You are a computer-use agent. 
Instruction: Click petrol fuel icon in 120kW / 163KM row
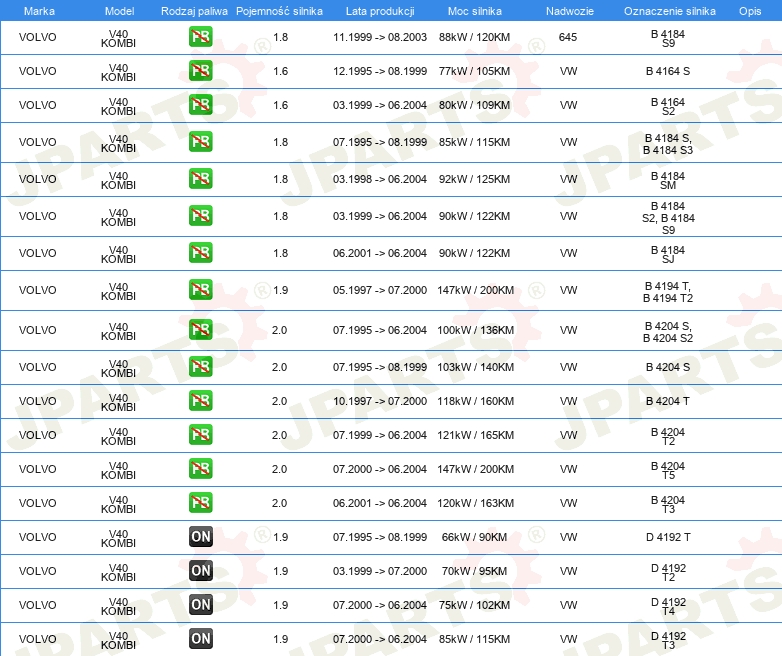coord(200,502)
